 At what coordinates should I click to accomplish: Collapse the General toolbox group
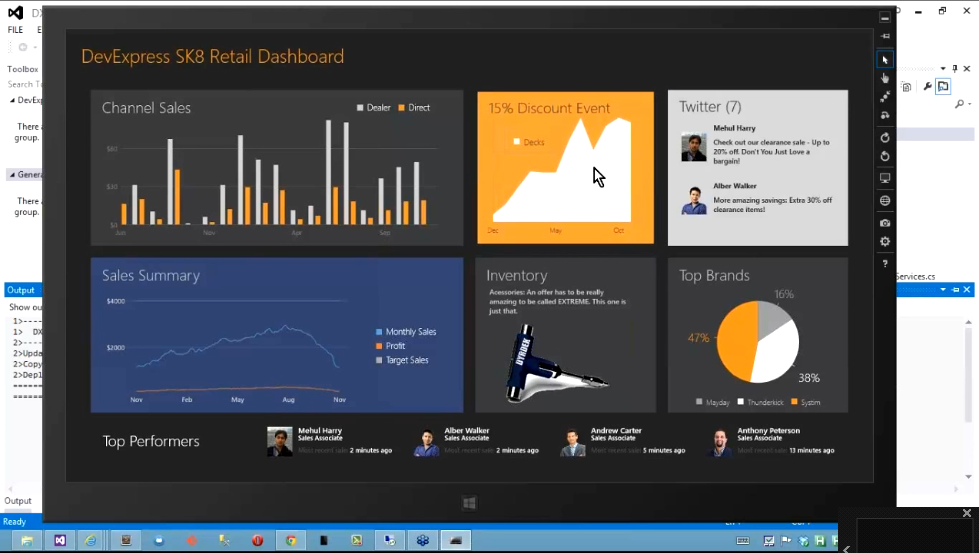[x=12, y=175]
